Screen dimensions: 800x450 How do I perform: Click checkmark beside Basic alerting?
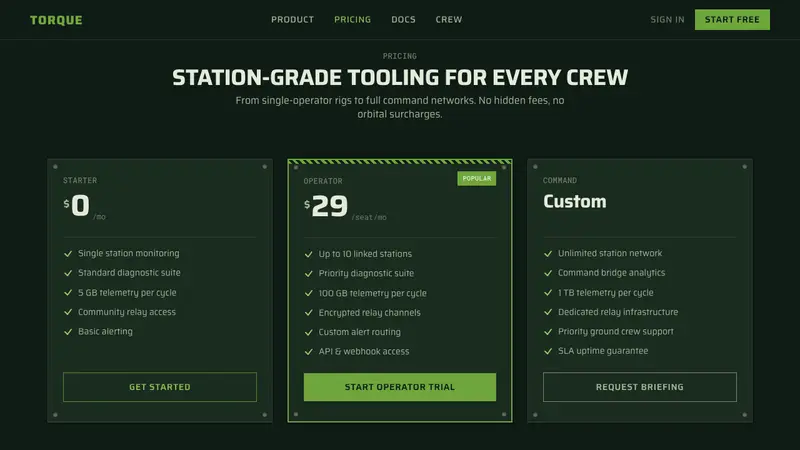pyautogui.click(x=68, y=332)
